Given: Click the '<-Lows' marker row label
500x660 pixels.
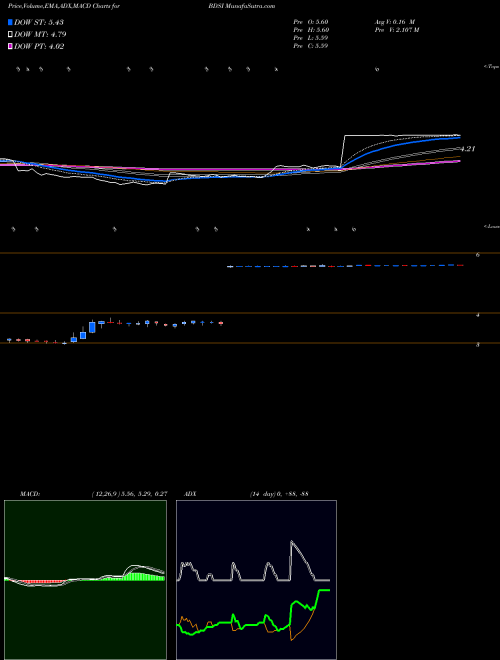Looking at the screenshot, I should click(x=492, y=226).
